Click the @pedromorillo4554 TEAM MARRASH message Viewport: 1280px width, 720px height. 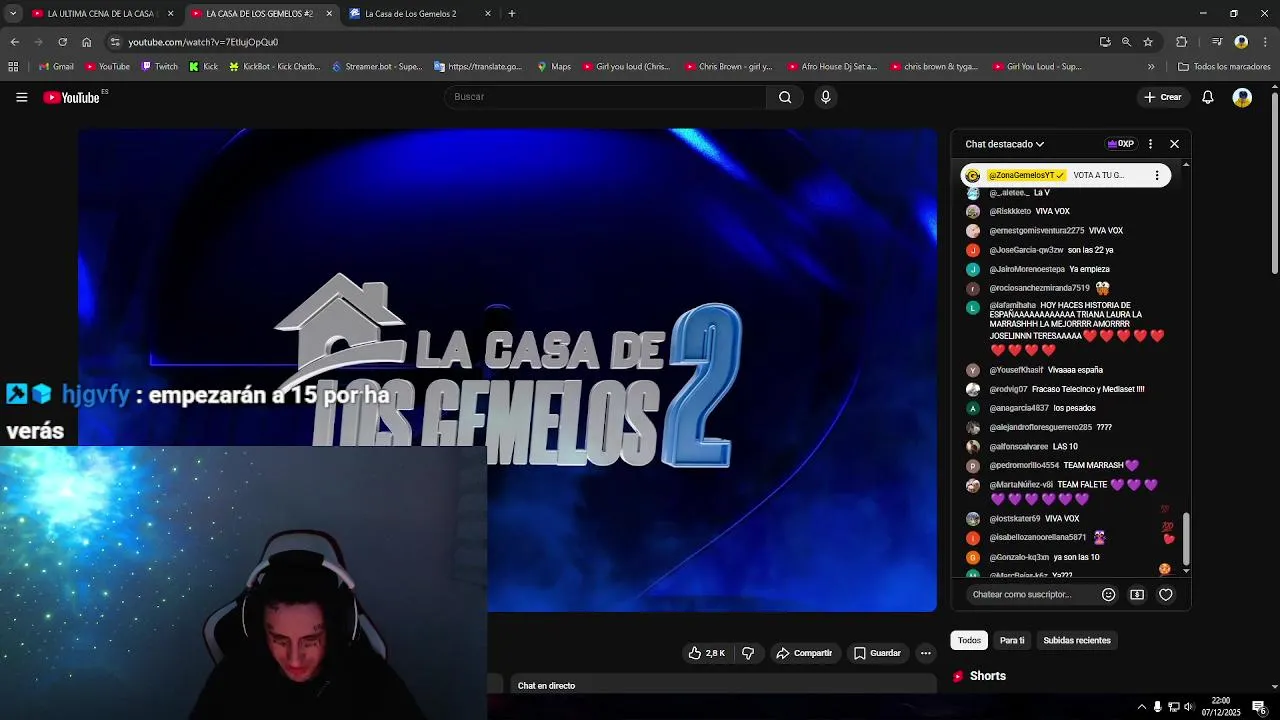pos(1064,466)
